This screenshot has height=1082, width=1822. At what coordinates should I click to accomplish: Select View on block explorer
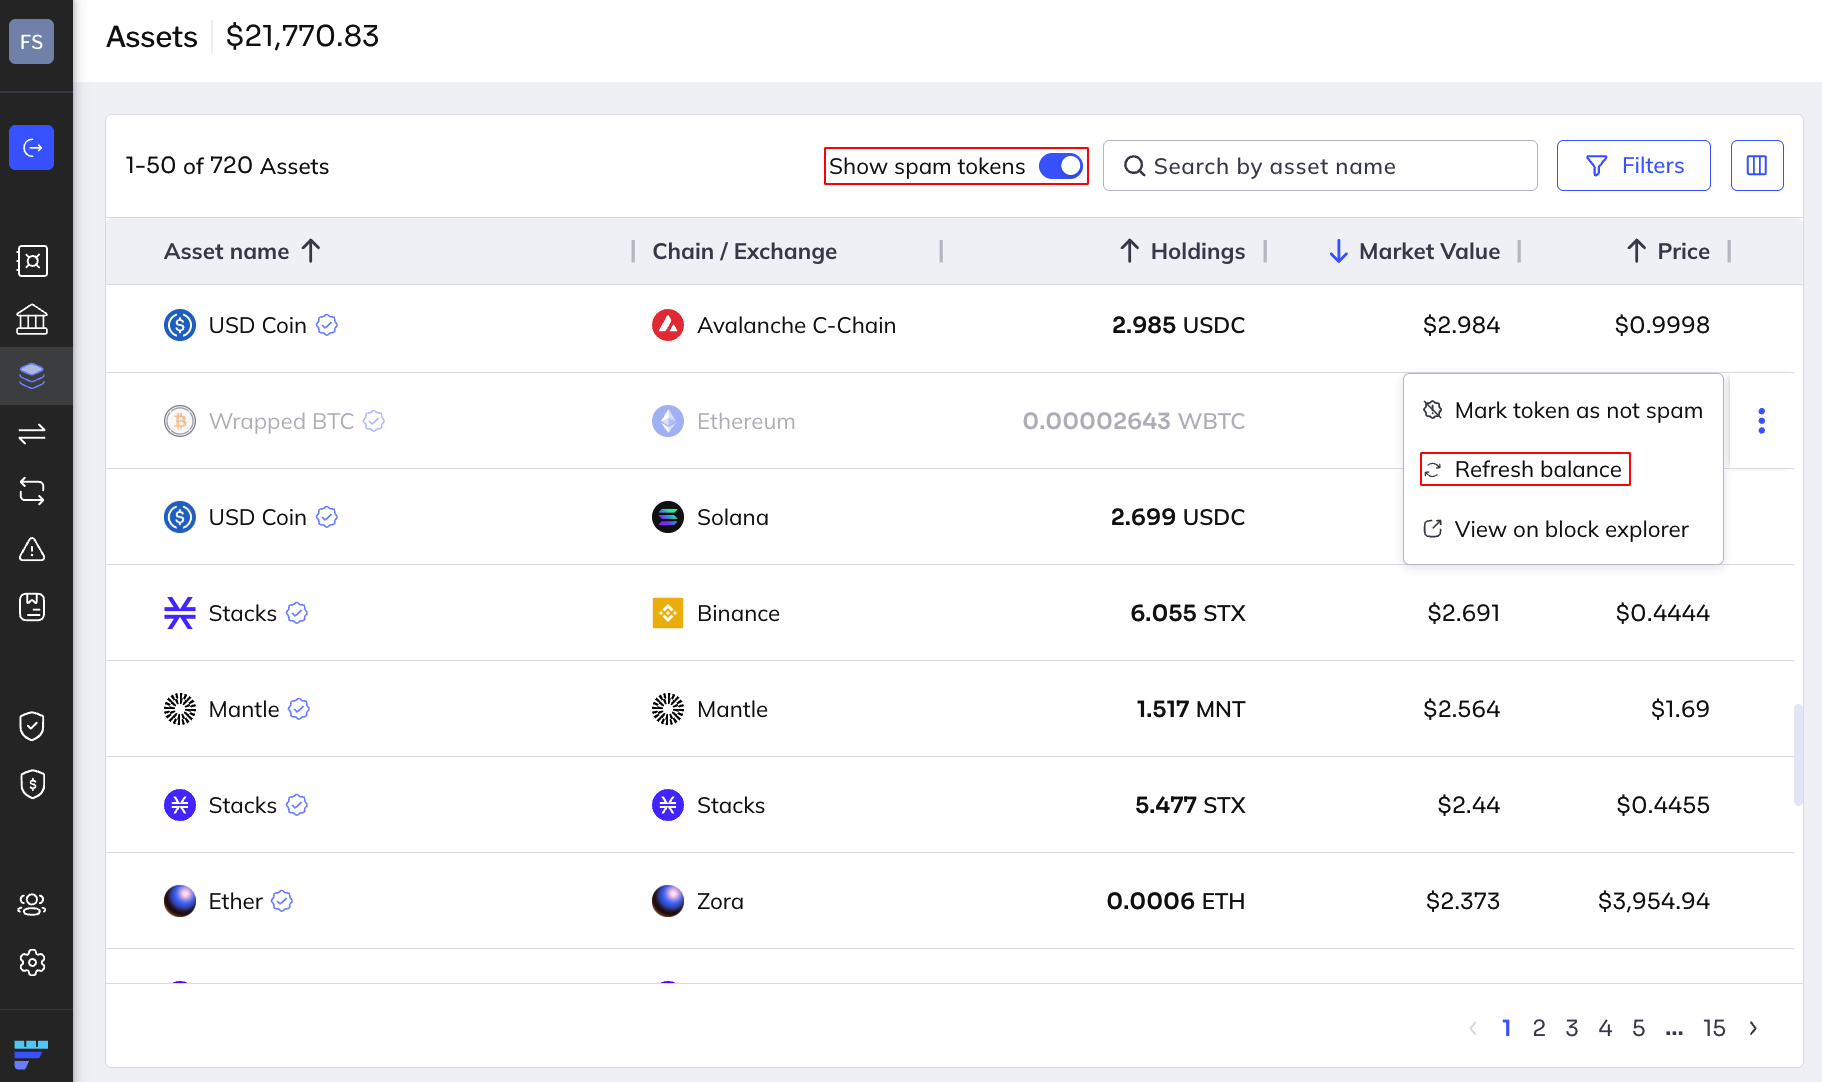[x=1570, y=530]
